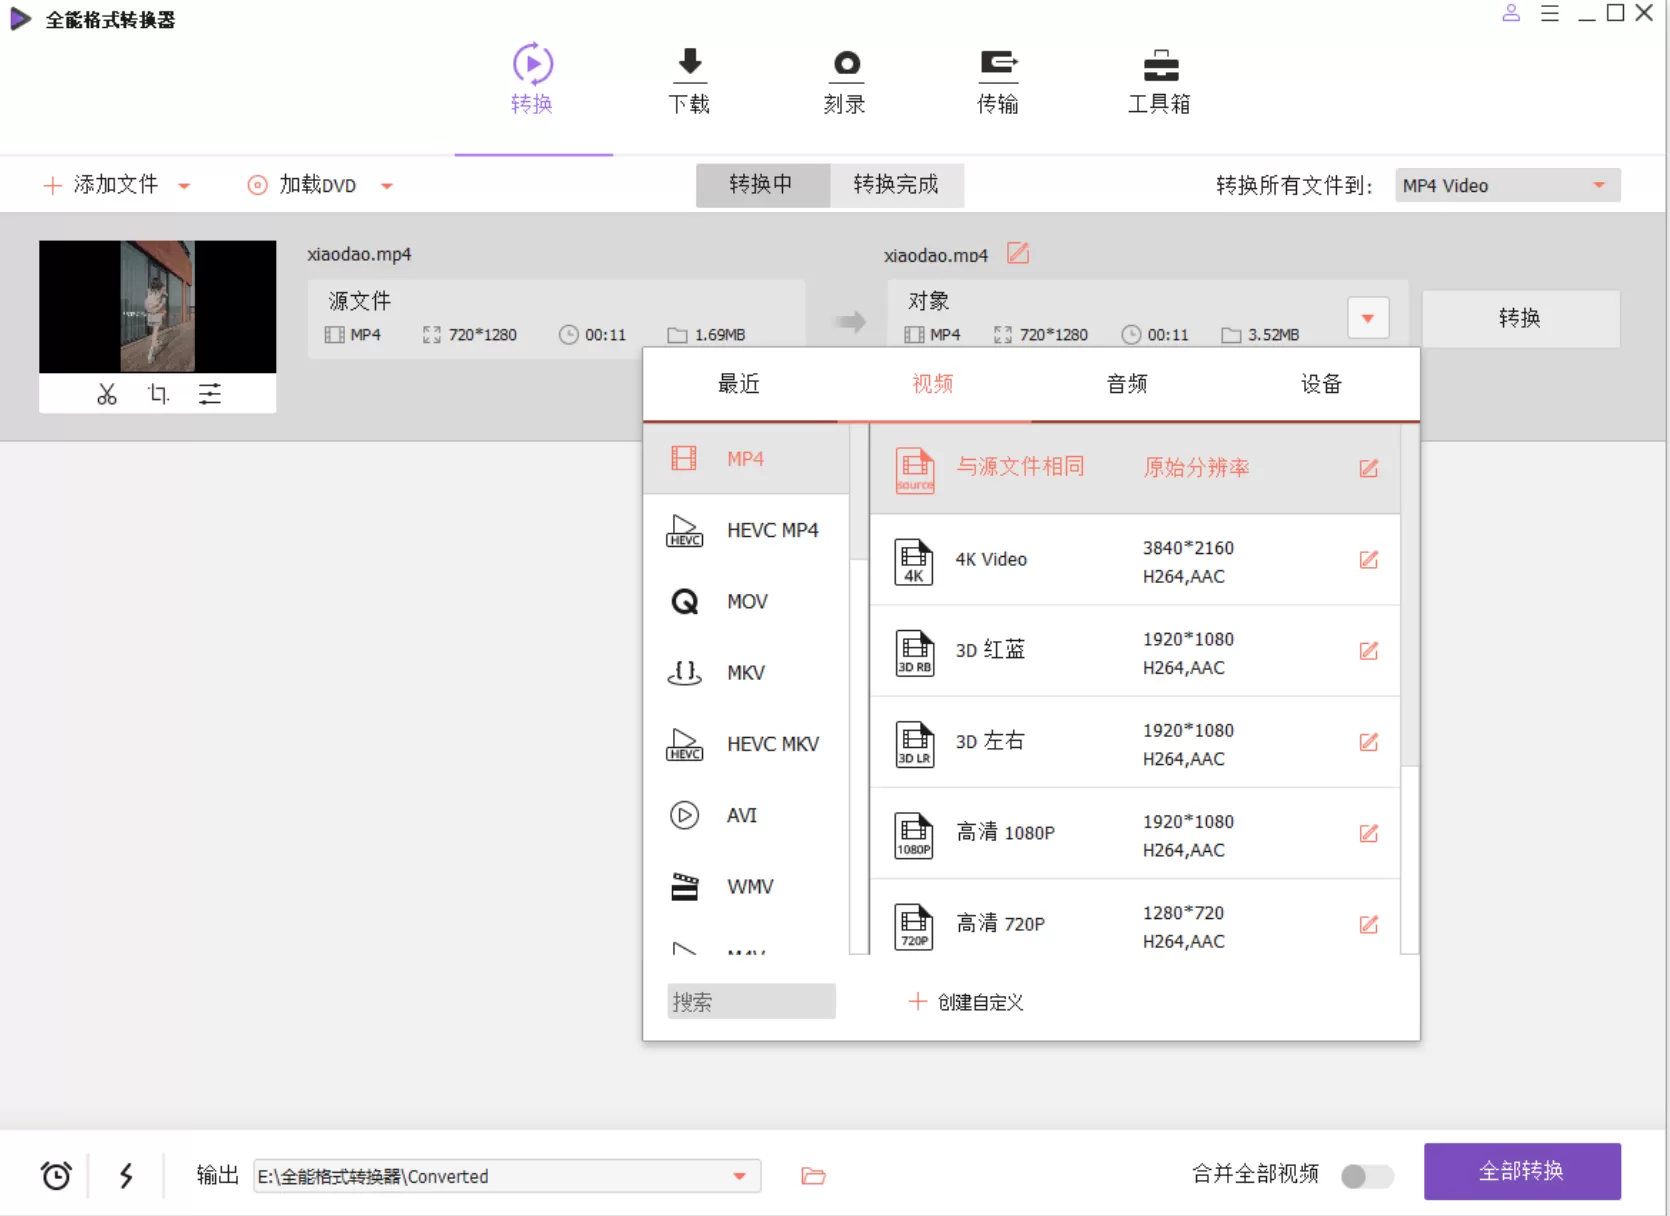Screen dimensions: 1670x1216
Task: Click the high-speed conversion lightning icon
Action: tap(126, 1175)
